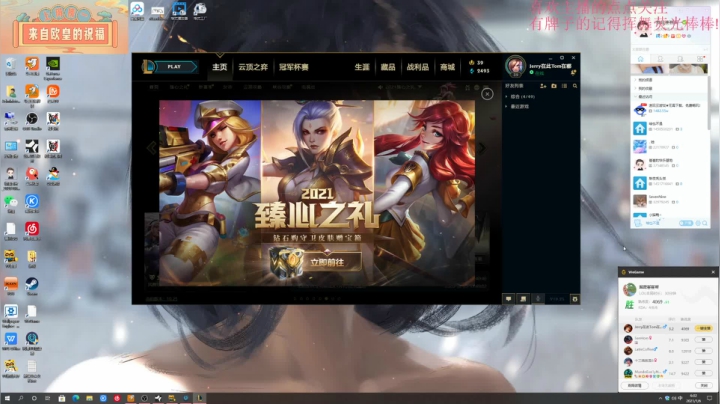This screenshot has height=404, width=720.
Task: Click the add folder icon in friends list
Action: point(554,86)
